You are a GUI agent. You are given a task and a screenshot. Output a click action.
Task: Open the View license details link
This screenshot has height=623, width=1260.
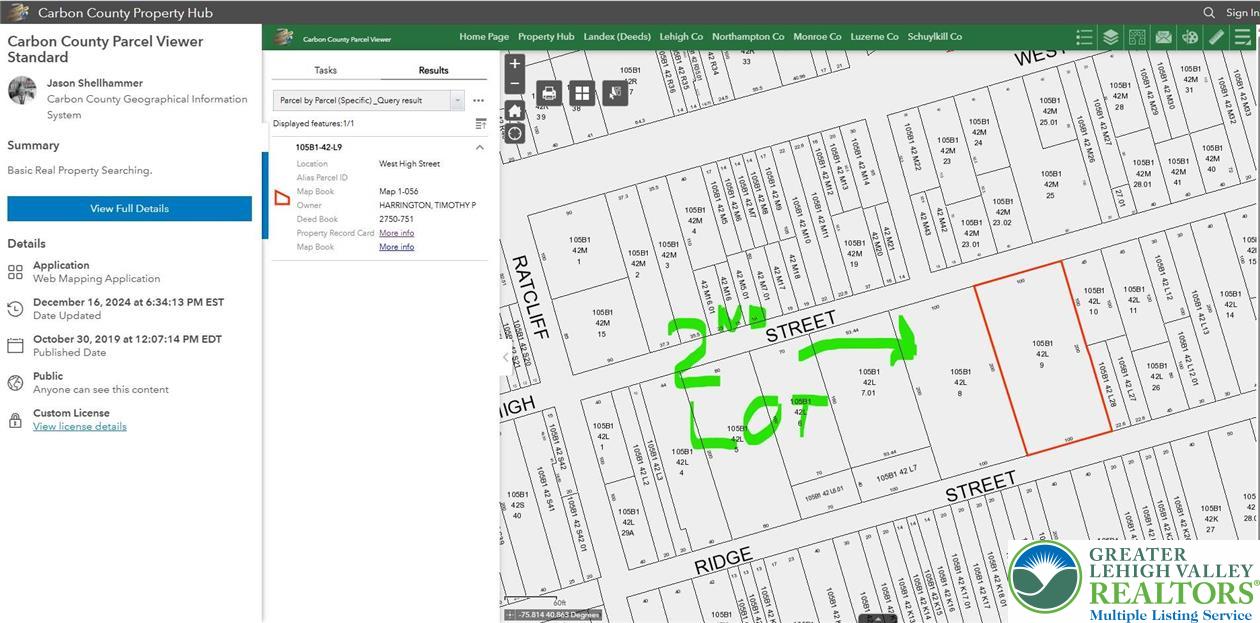tap(80, 426)
